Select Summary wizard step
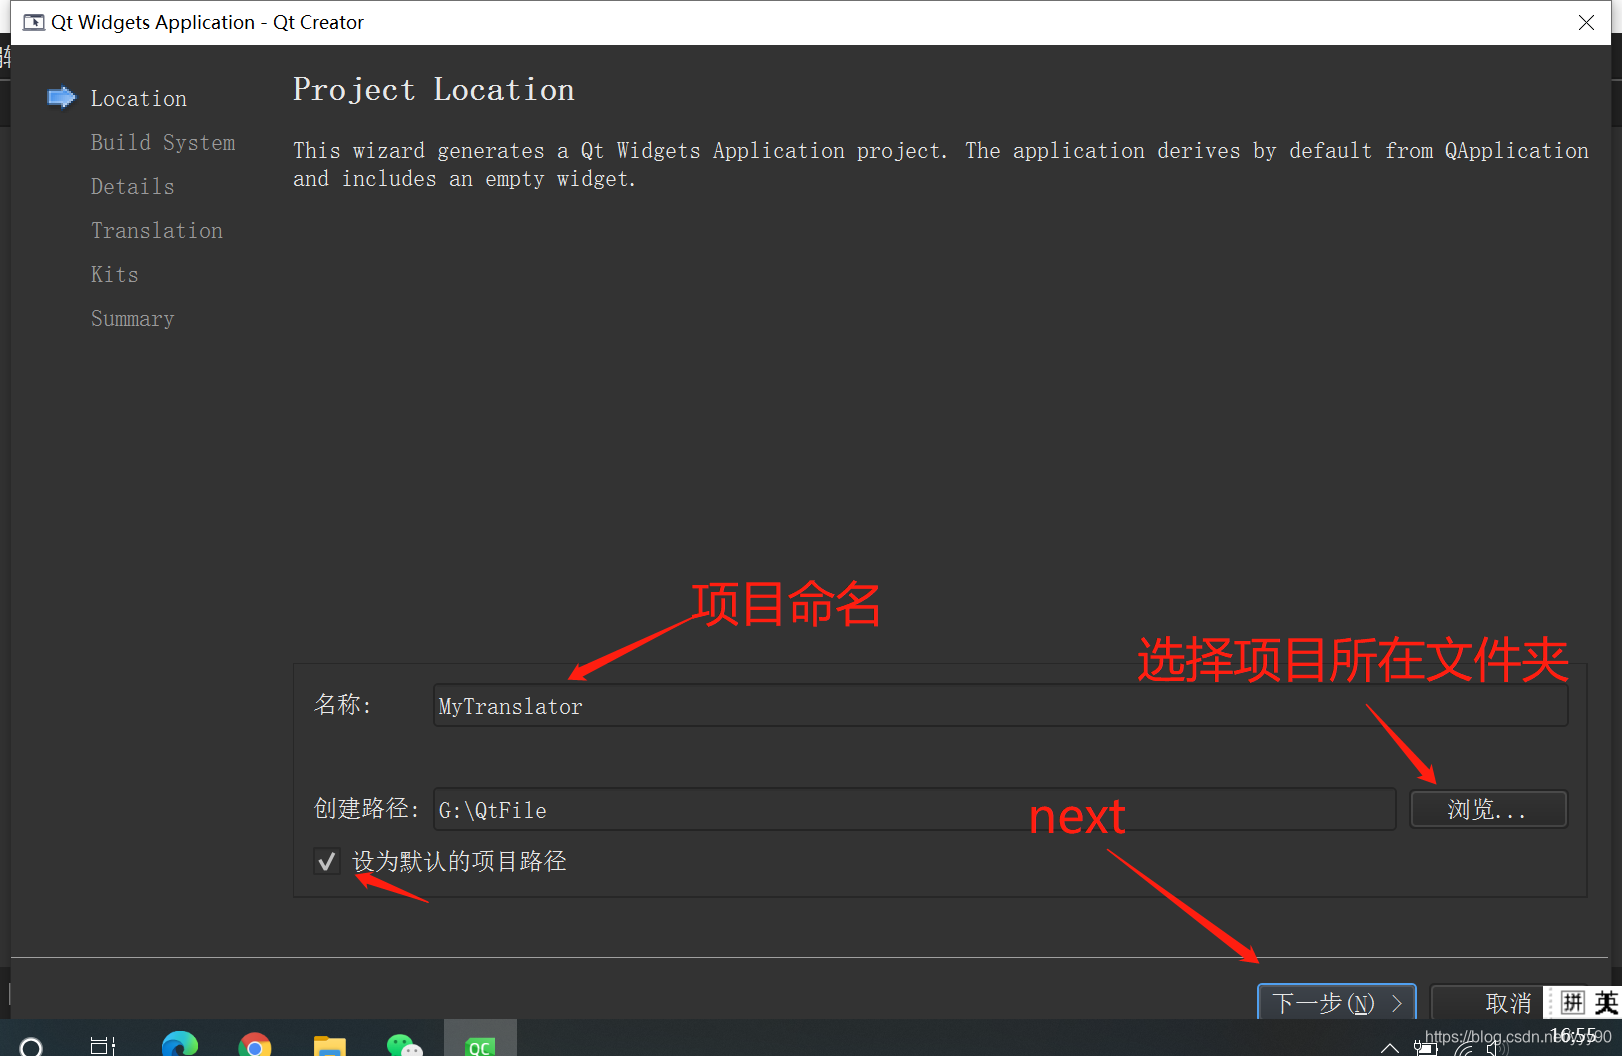 [x=132, y=318]
